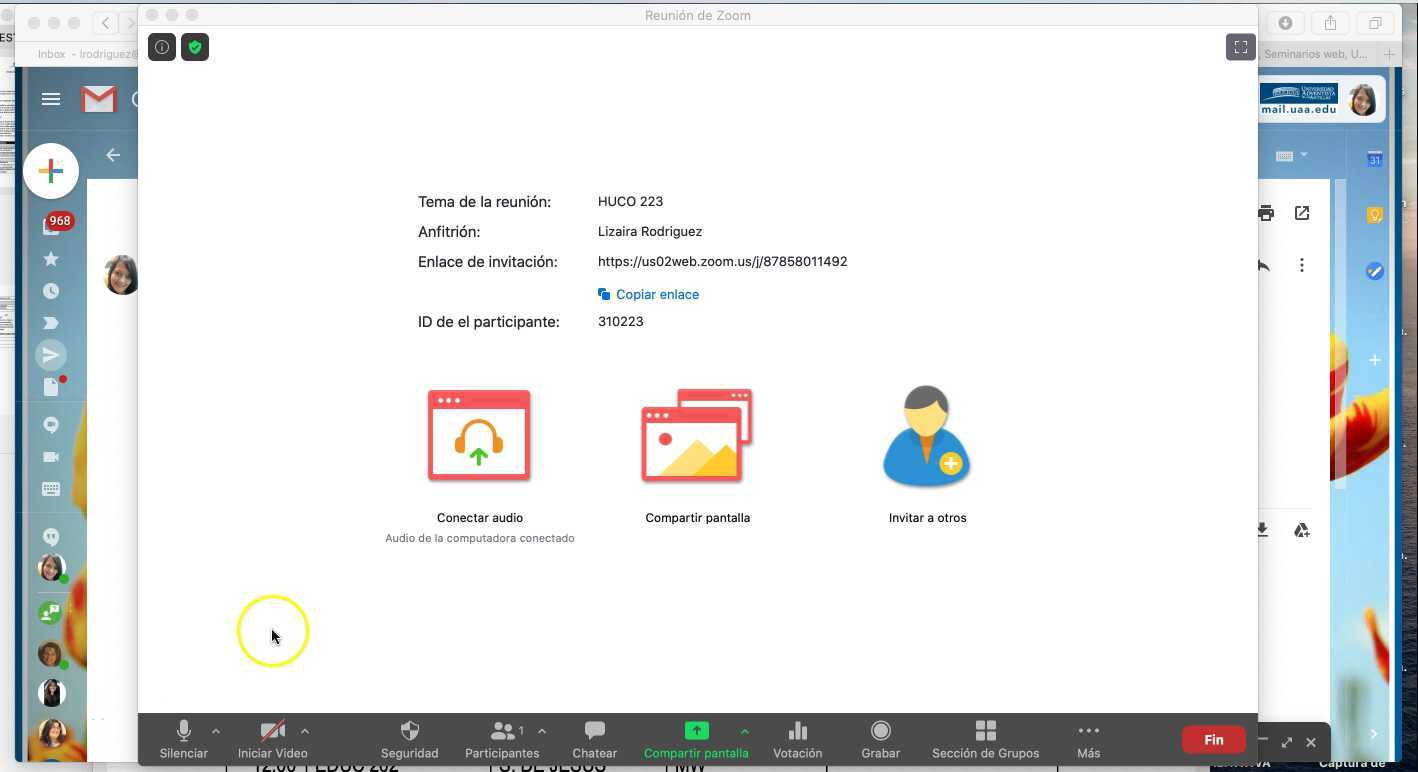Click Safari back navigation button
1418x772 pixels.
(x=106, y=23)
